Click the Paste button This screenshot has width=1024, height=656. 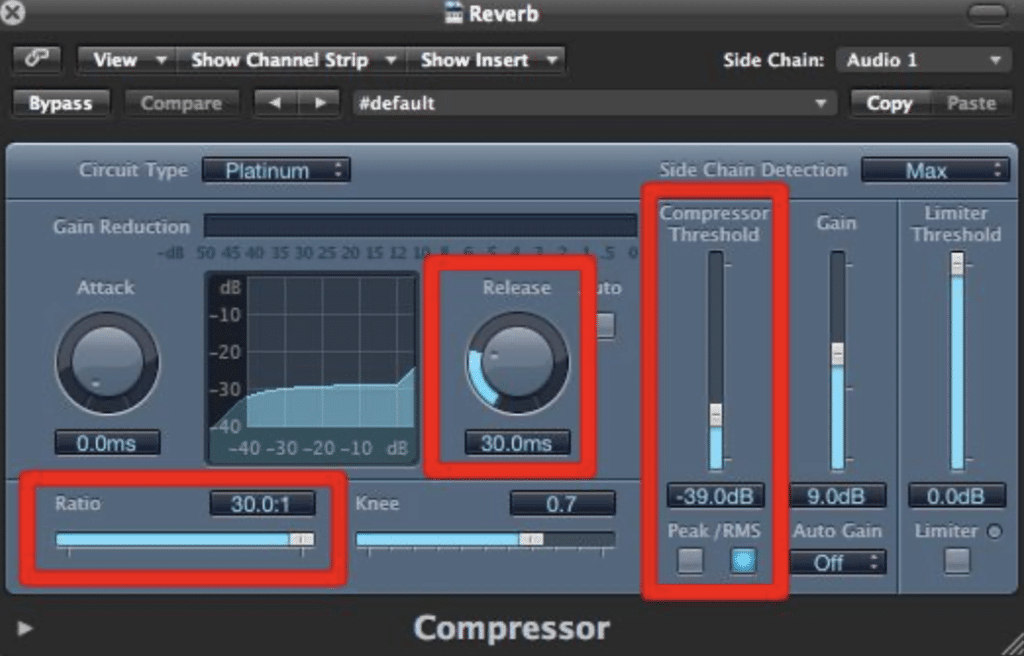[971, 103]
